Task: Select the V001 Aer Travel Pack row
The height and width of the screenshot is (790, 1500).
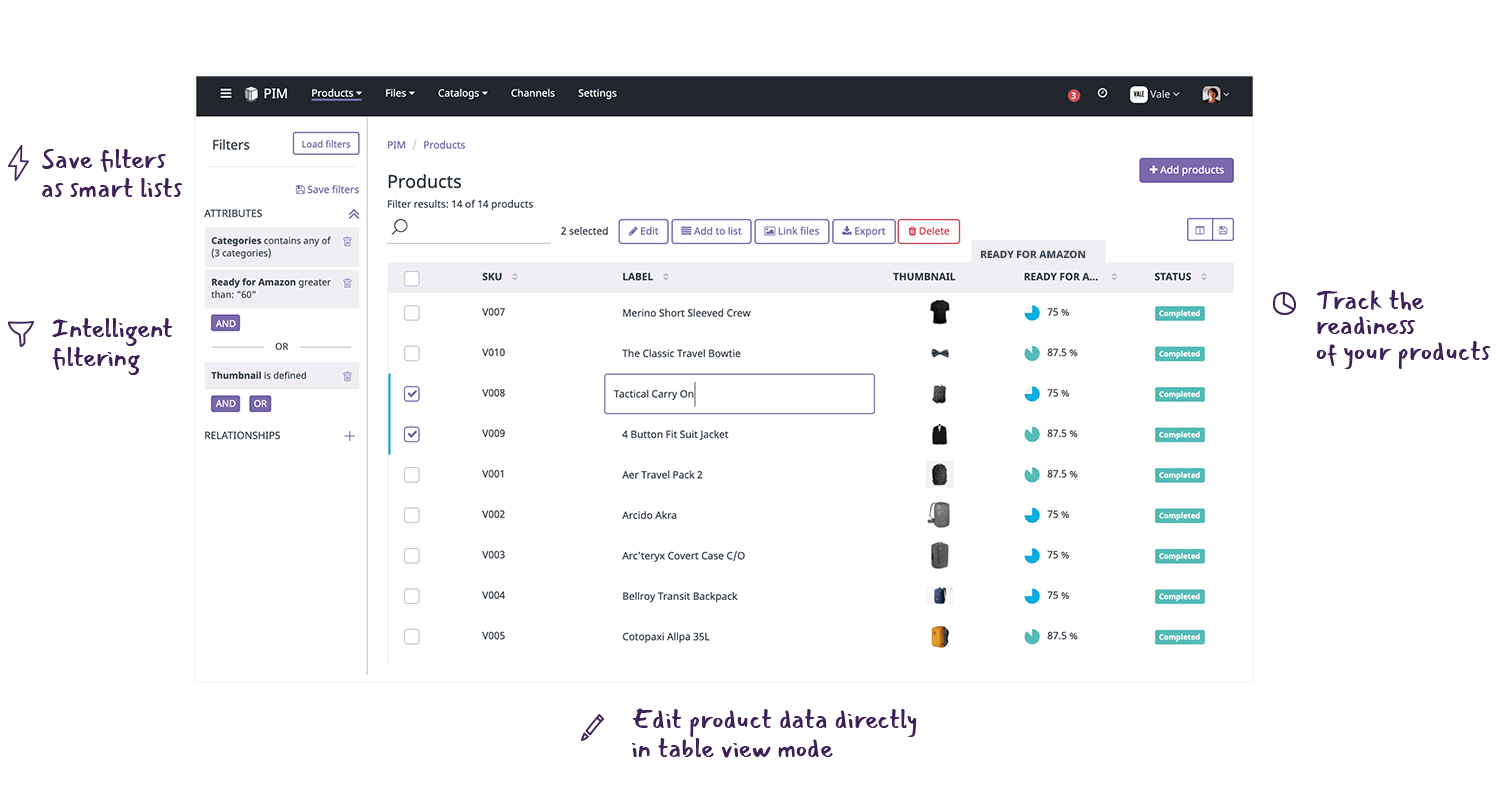Action: [411, 474]
